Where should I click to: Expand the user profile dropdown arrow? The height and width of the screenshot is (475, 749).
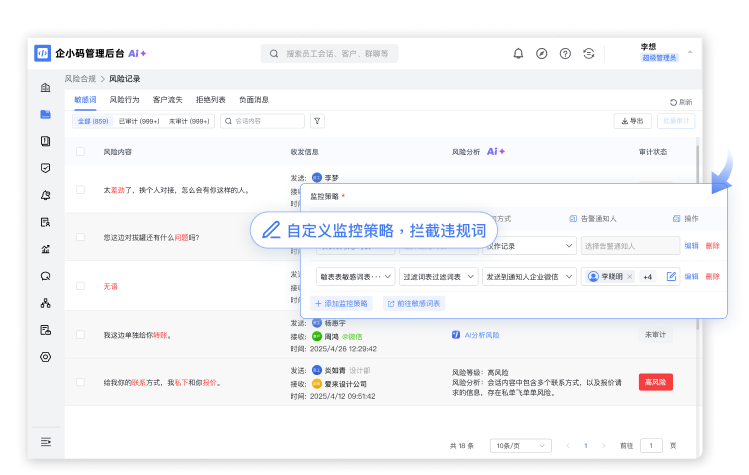pyautogui.click(x=690, y=52)
